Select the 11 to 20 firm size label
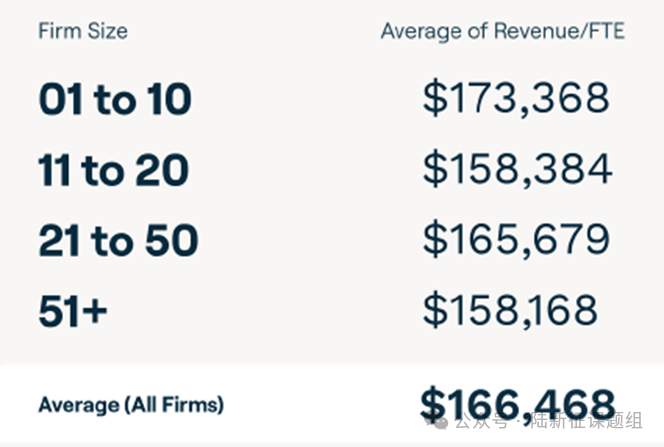Screen dimensions: 664x447 click(113, 170)
